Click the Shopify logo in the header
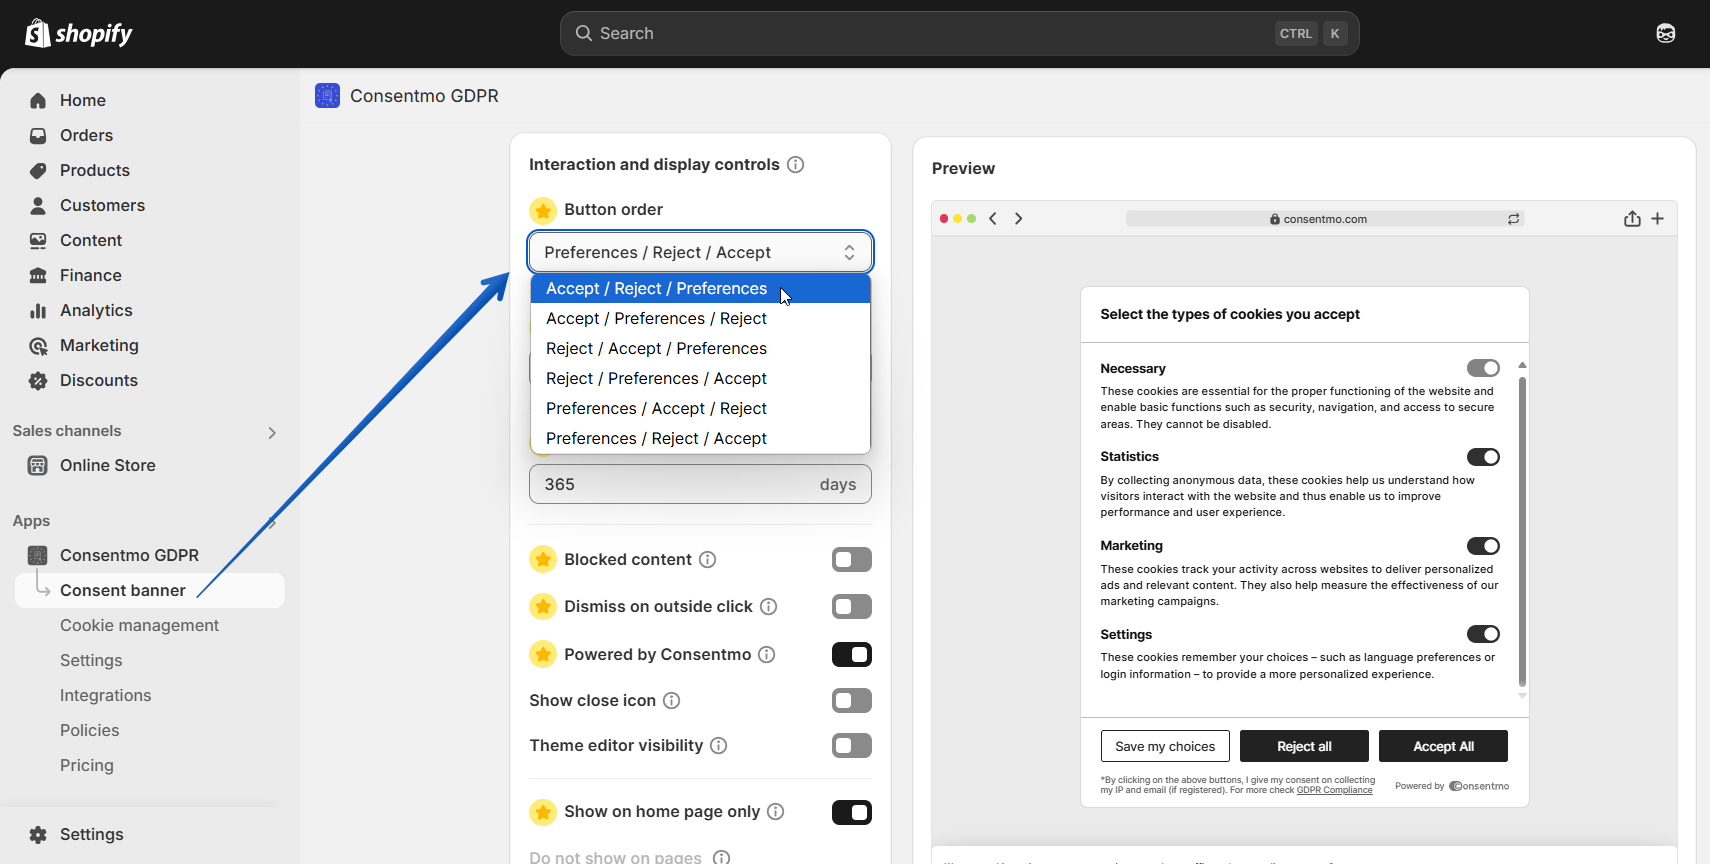Image resolution: width=1710 pixels, height=864 pixels. [x=79, y=34]
